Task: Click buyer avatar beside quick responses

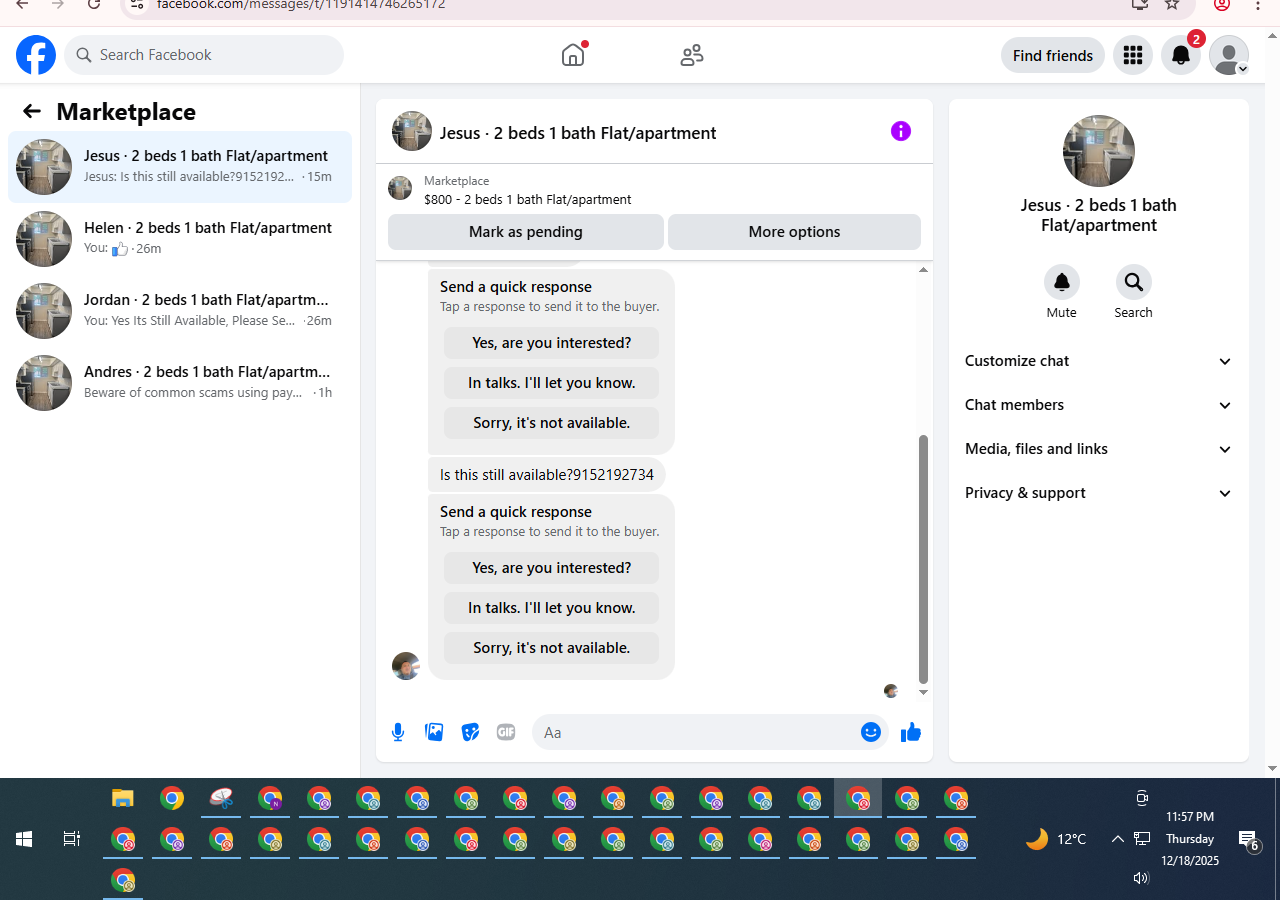Action: (x=406, y=666)
